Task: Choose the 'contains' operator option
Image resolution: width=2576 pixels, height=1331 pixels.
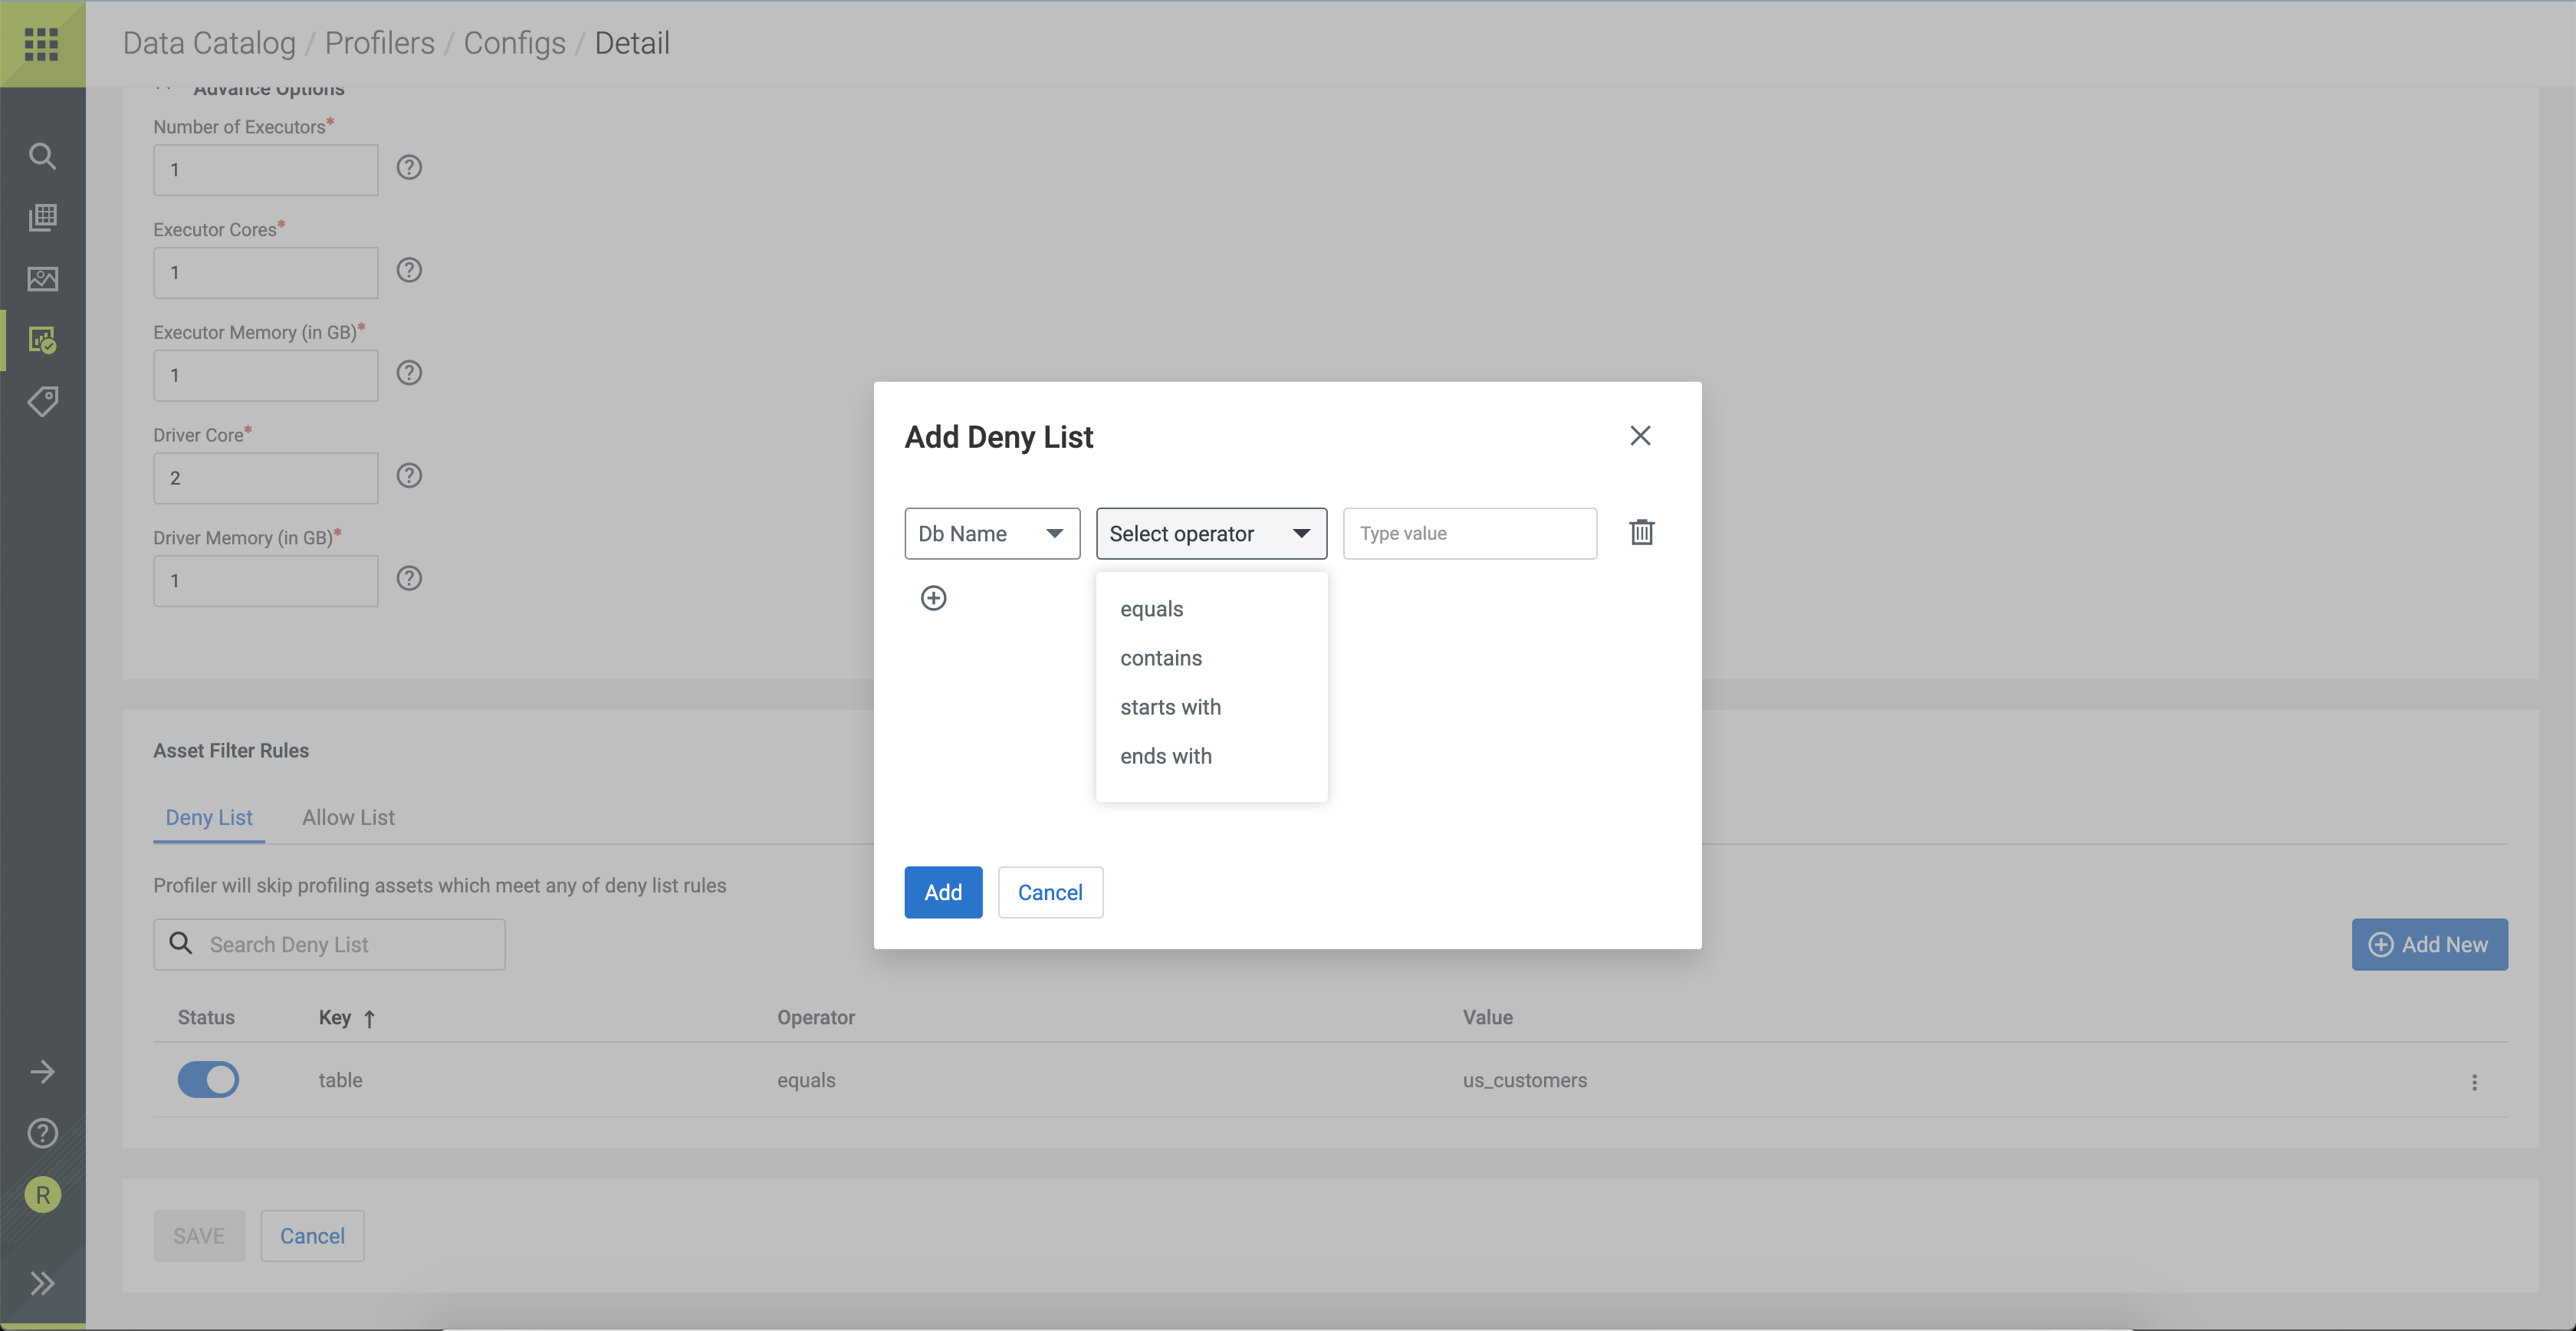Action: coord(1161,658)
